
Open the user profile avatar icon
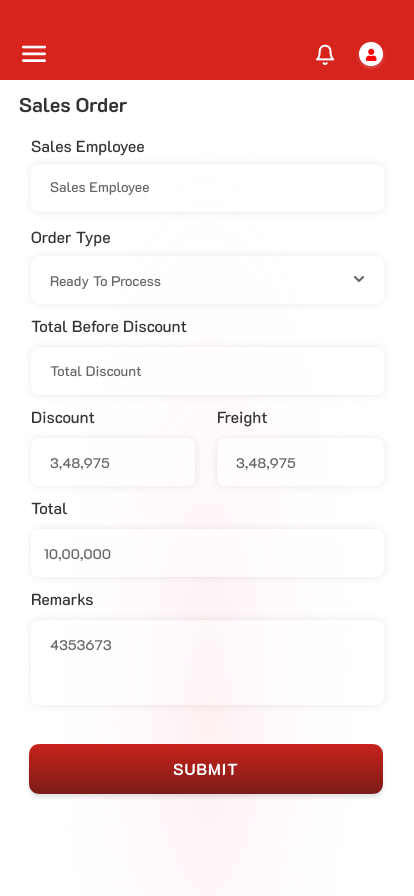tap(371, 54)
